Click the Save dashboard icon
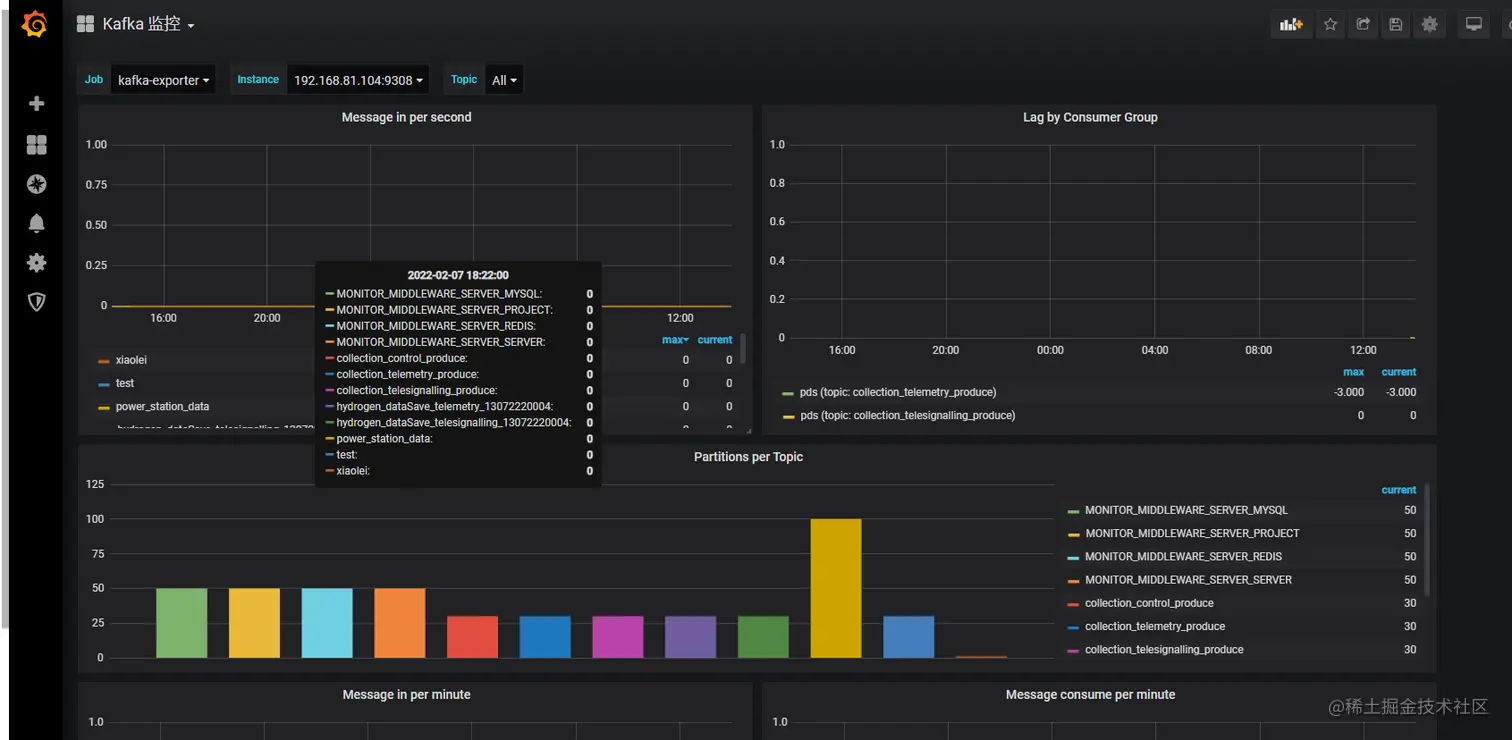This screenshot has height=740, width=1512. tap(1396, 25)
